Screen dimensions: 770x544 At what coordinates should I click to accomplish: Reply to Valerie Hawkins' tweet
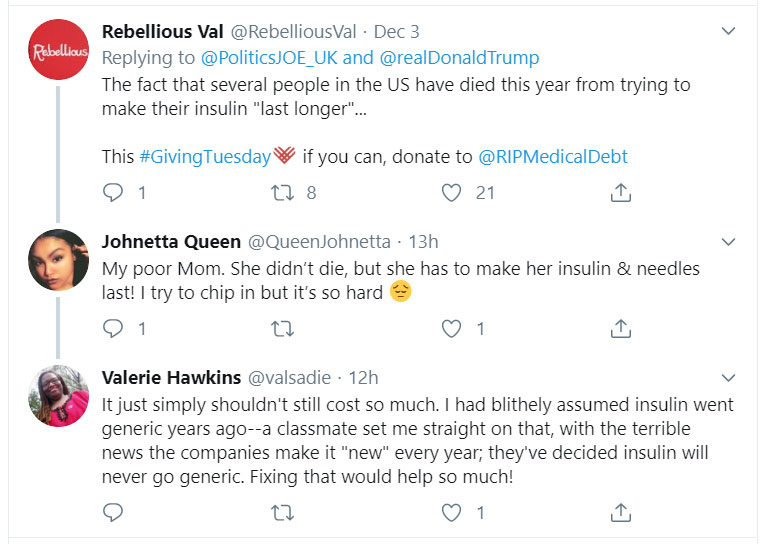[x=114, y=513]
